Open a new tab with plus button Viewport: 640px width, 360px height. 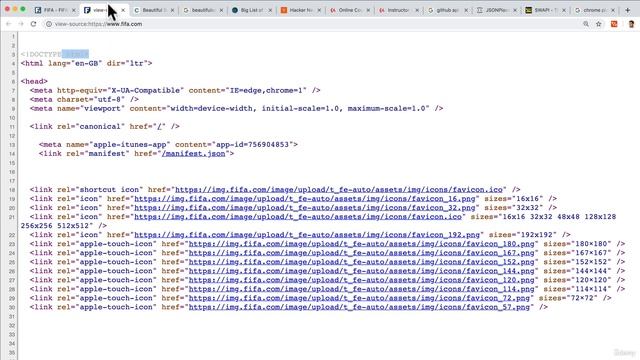point(628,10)
